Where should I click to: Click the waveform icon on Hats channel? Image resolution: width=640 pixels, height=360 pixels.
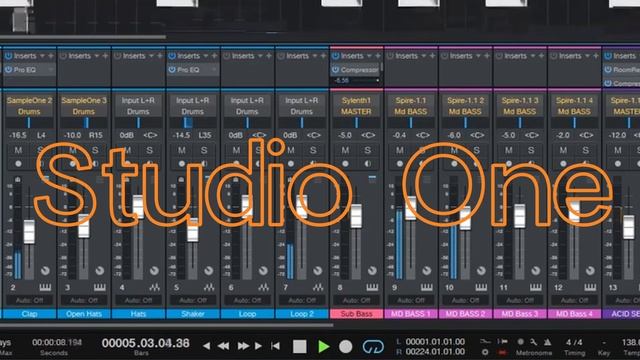(154, 288)
